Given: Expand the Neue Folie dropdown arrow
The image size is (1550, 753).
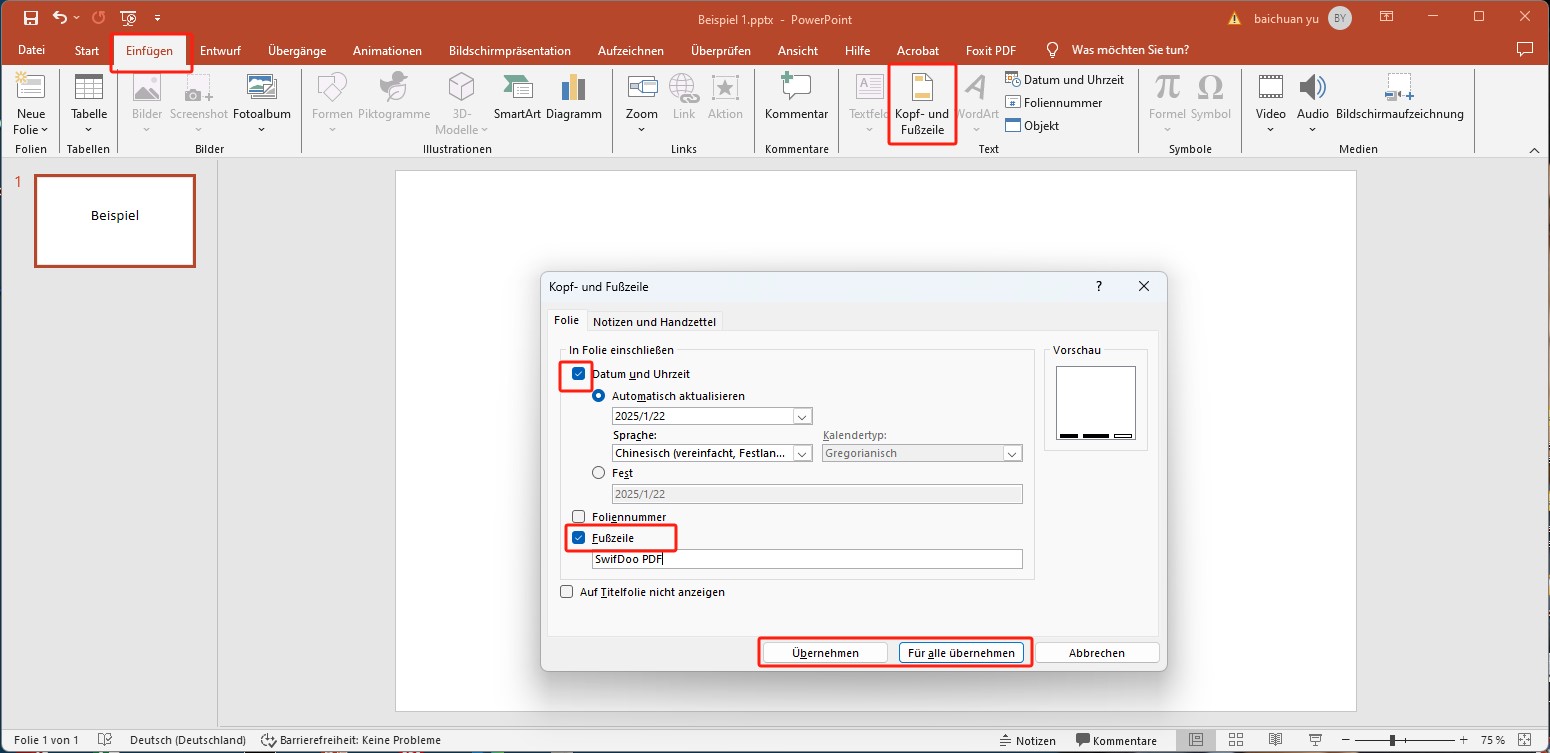Looking at the screenshot, I should 45,130.
